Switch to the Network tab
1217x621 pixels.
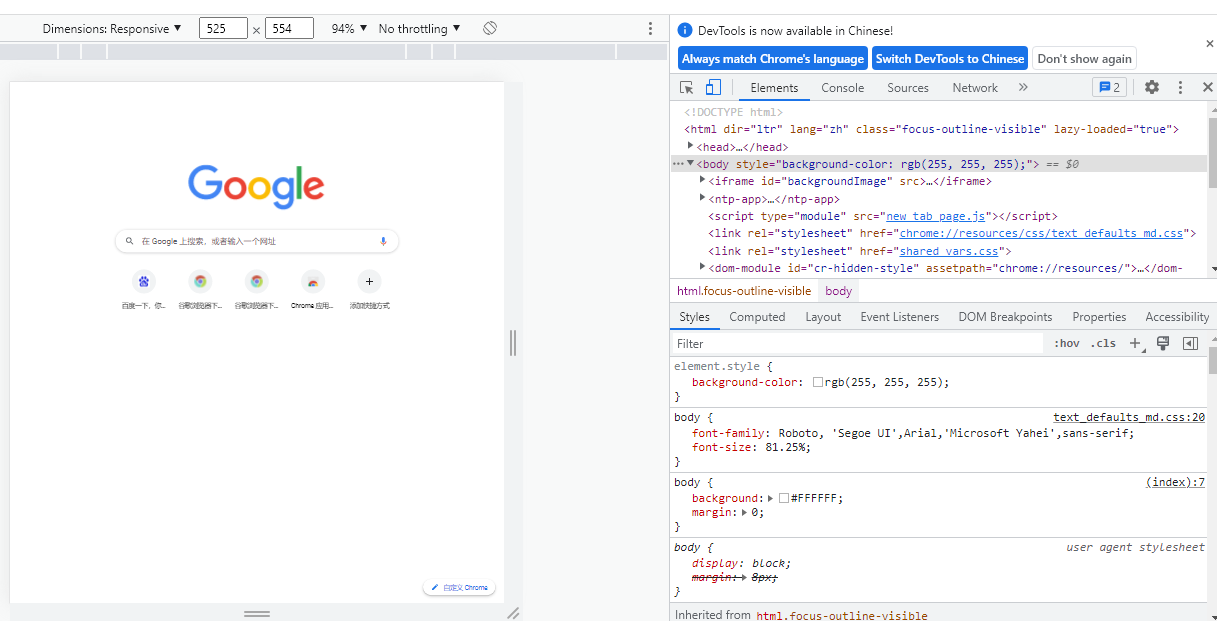975,88
